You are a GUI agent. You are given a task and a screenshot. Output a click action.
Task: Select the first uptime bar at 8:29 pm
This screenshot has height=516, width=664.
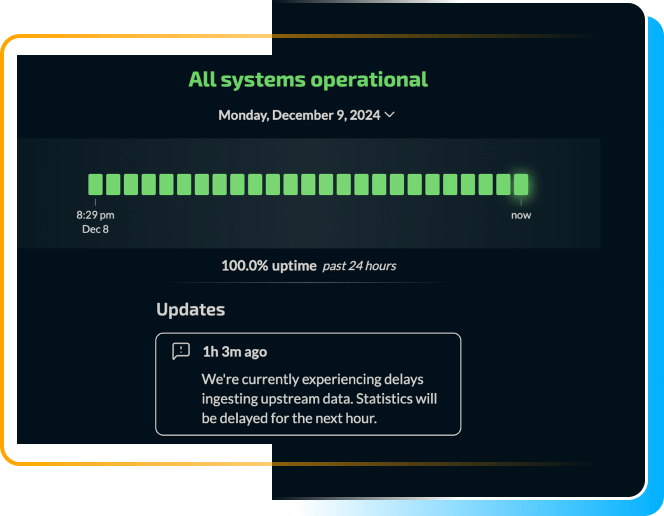click(95, 184)
